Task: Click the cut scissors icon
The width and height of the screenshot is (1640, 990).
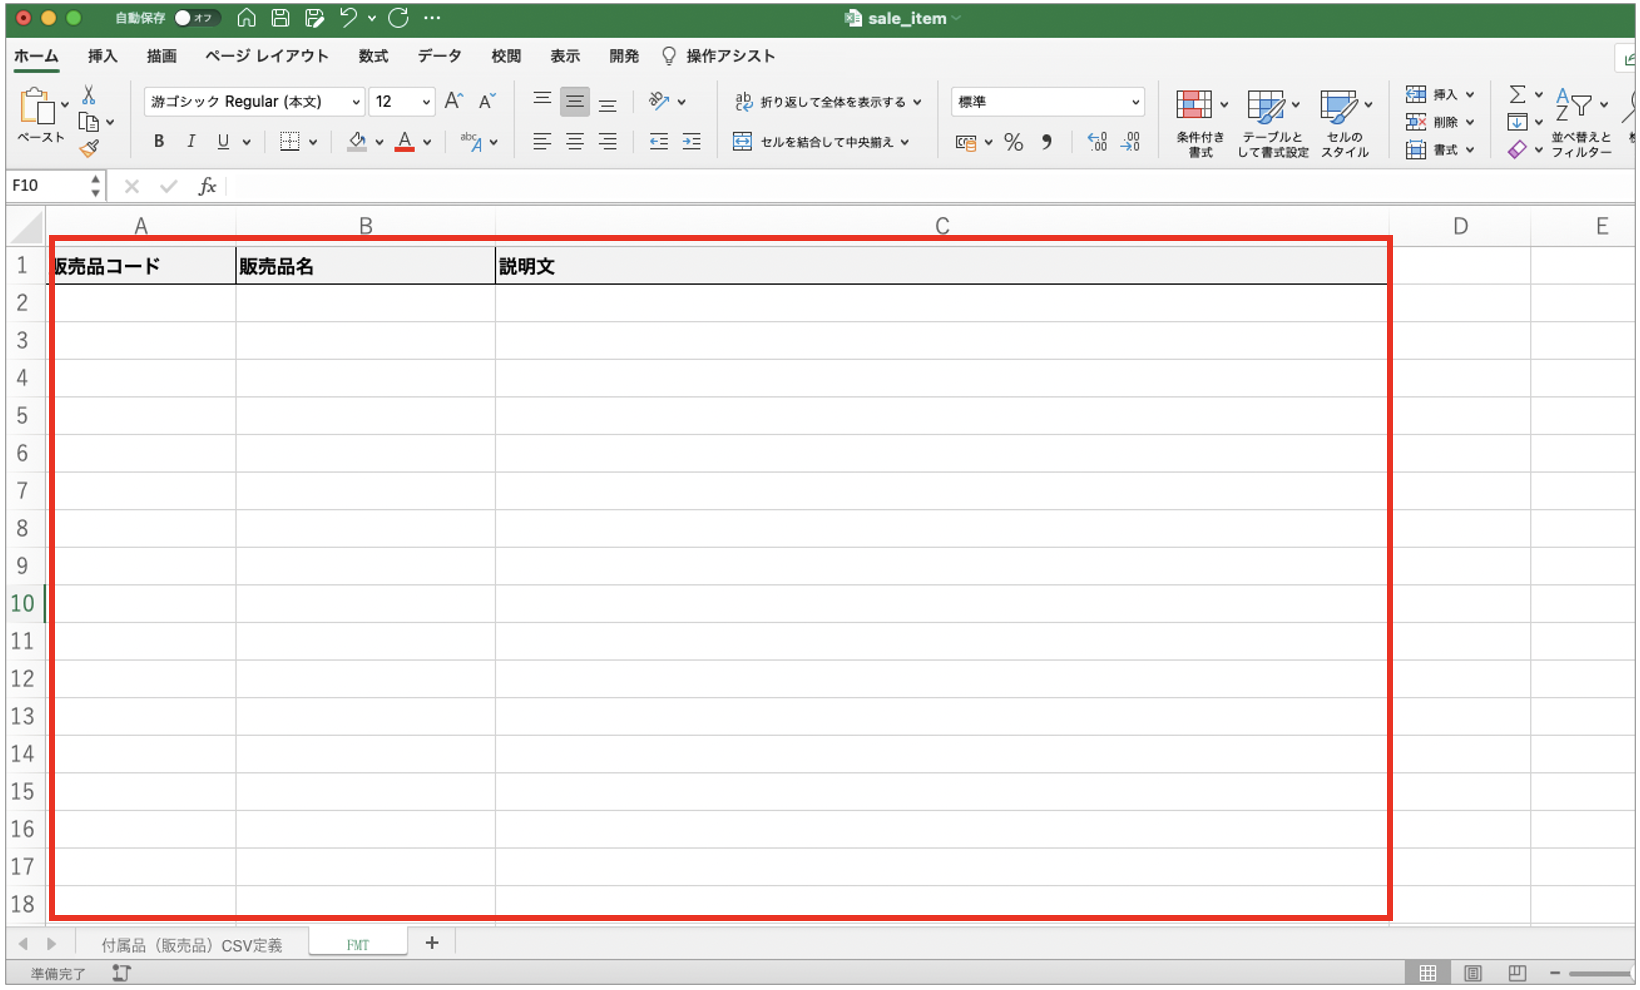Action: click(x=89, y=95)
